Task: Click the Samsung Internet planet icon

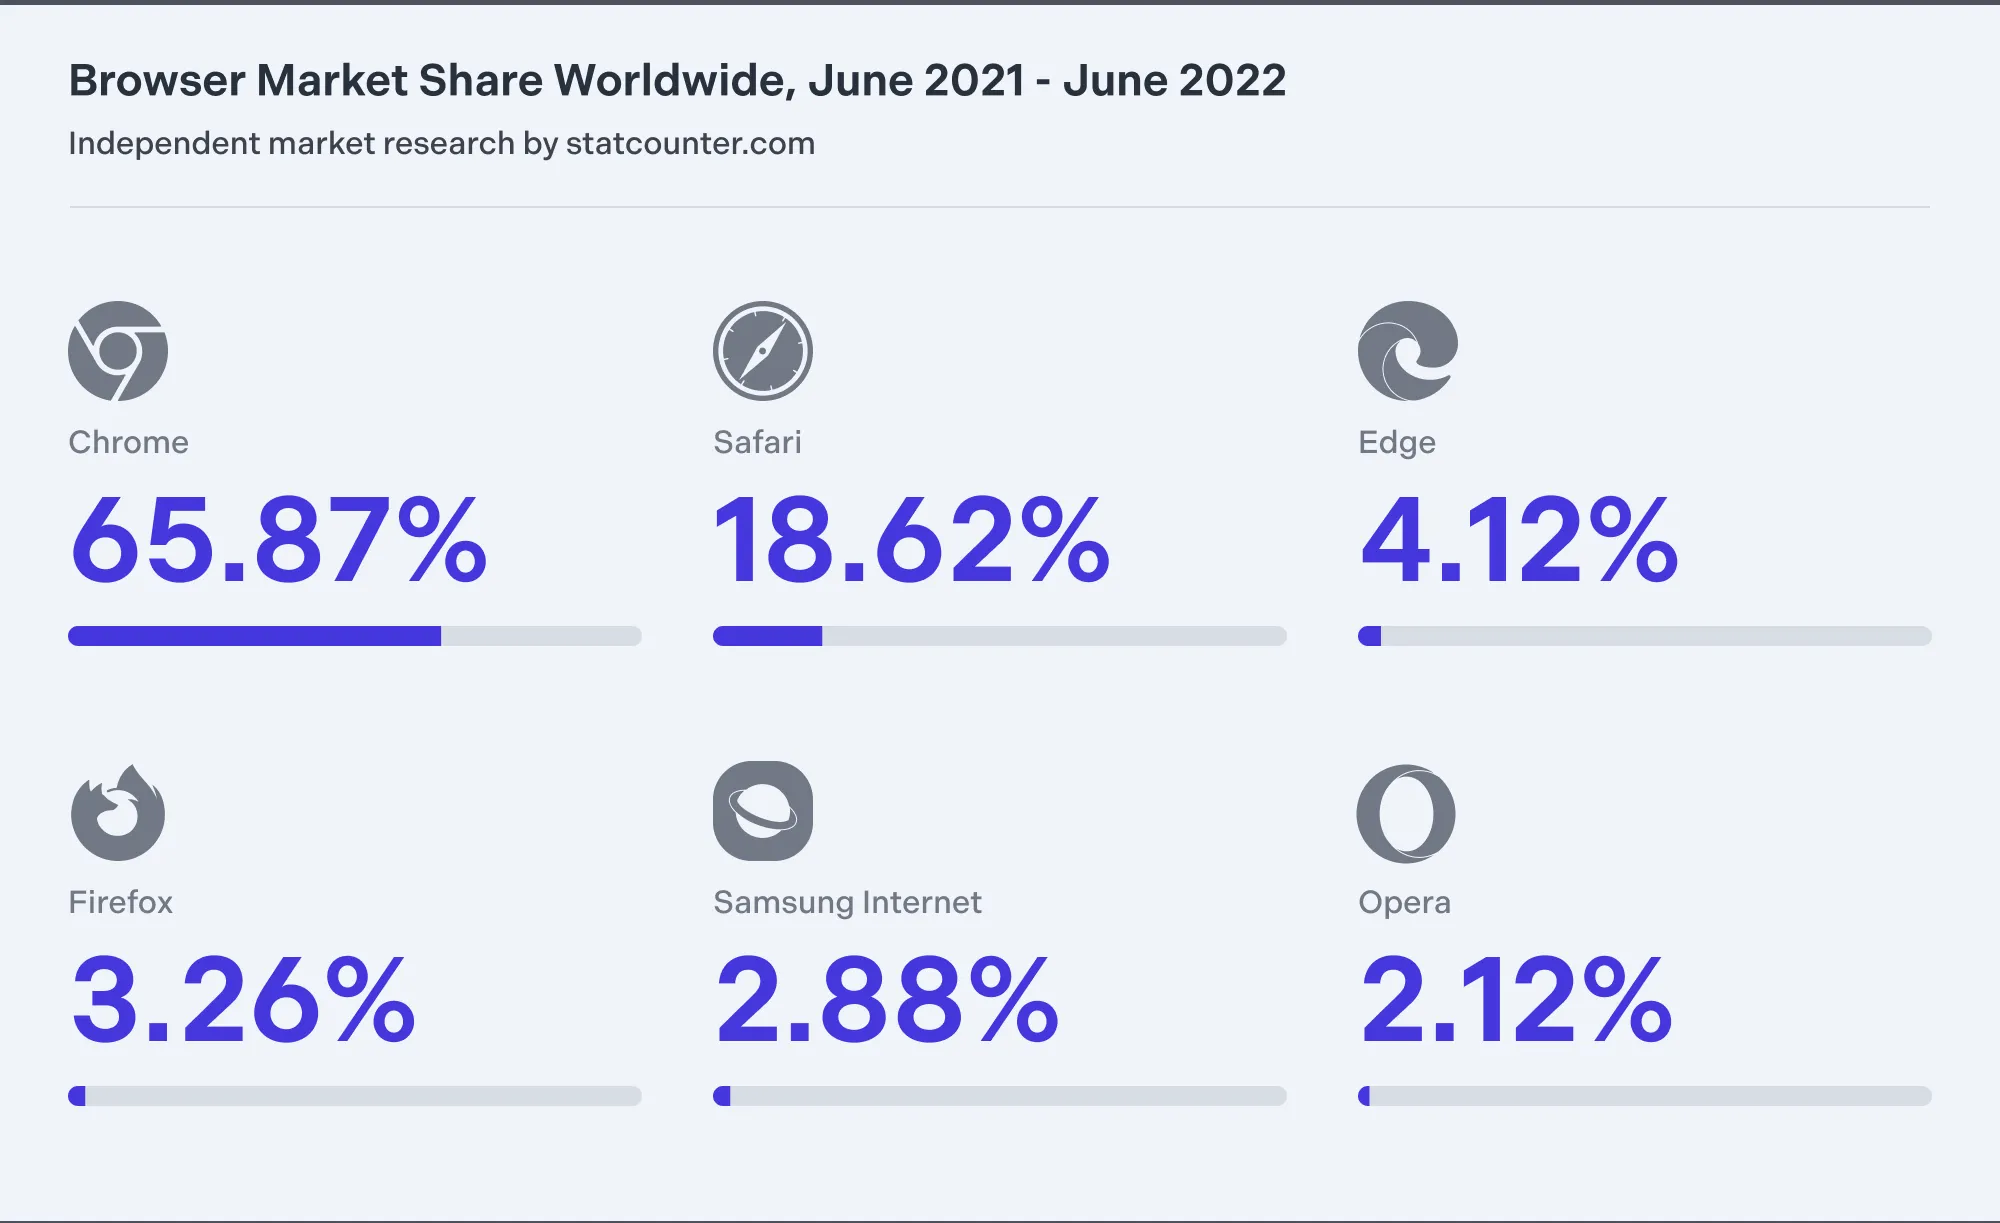Action: [x=763, y=811]
